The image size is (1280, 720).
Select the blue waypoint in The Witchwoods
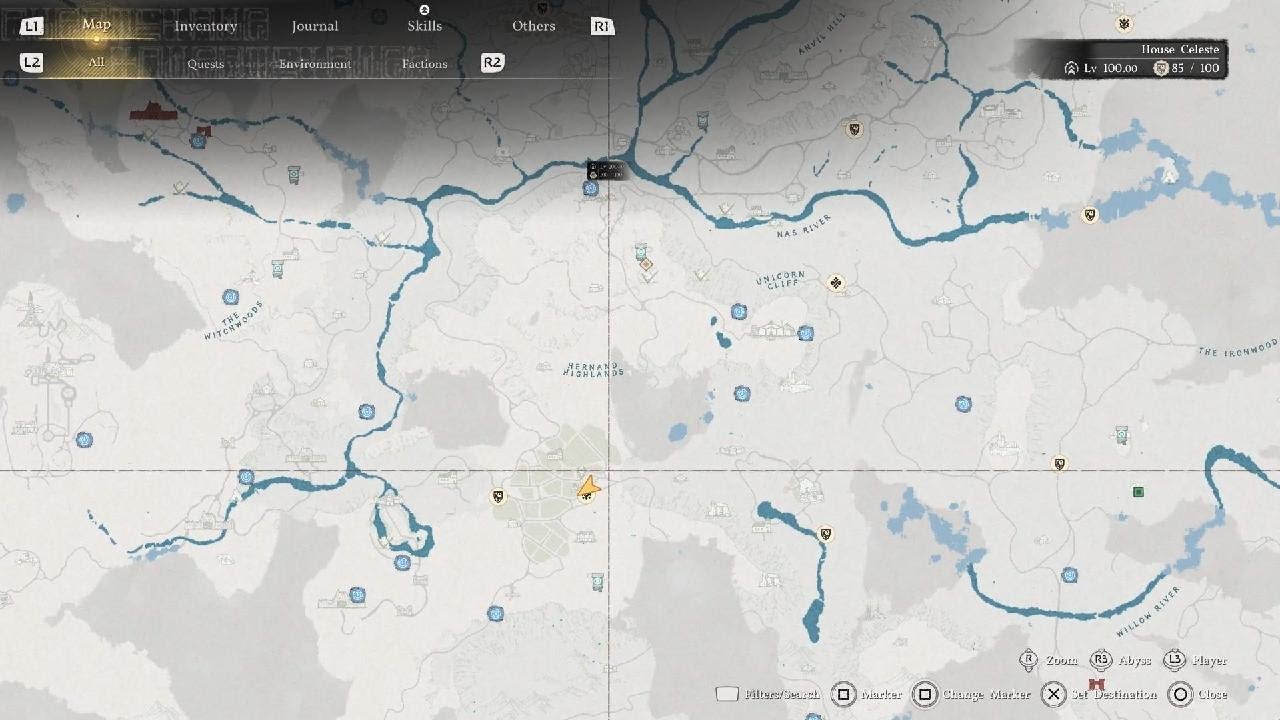[x=231, y=297]
